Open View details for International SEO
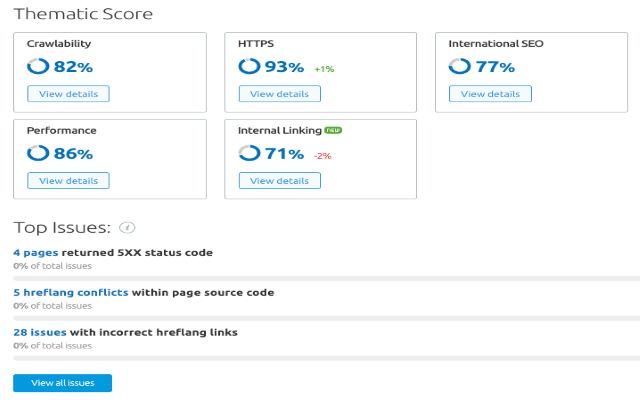The height and width of the screenshot is (400, 640). pos(490,94)
